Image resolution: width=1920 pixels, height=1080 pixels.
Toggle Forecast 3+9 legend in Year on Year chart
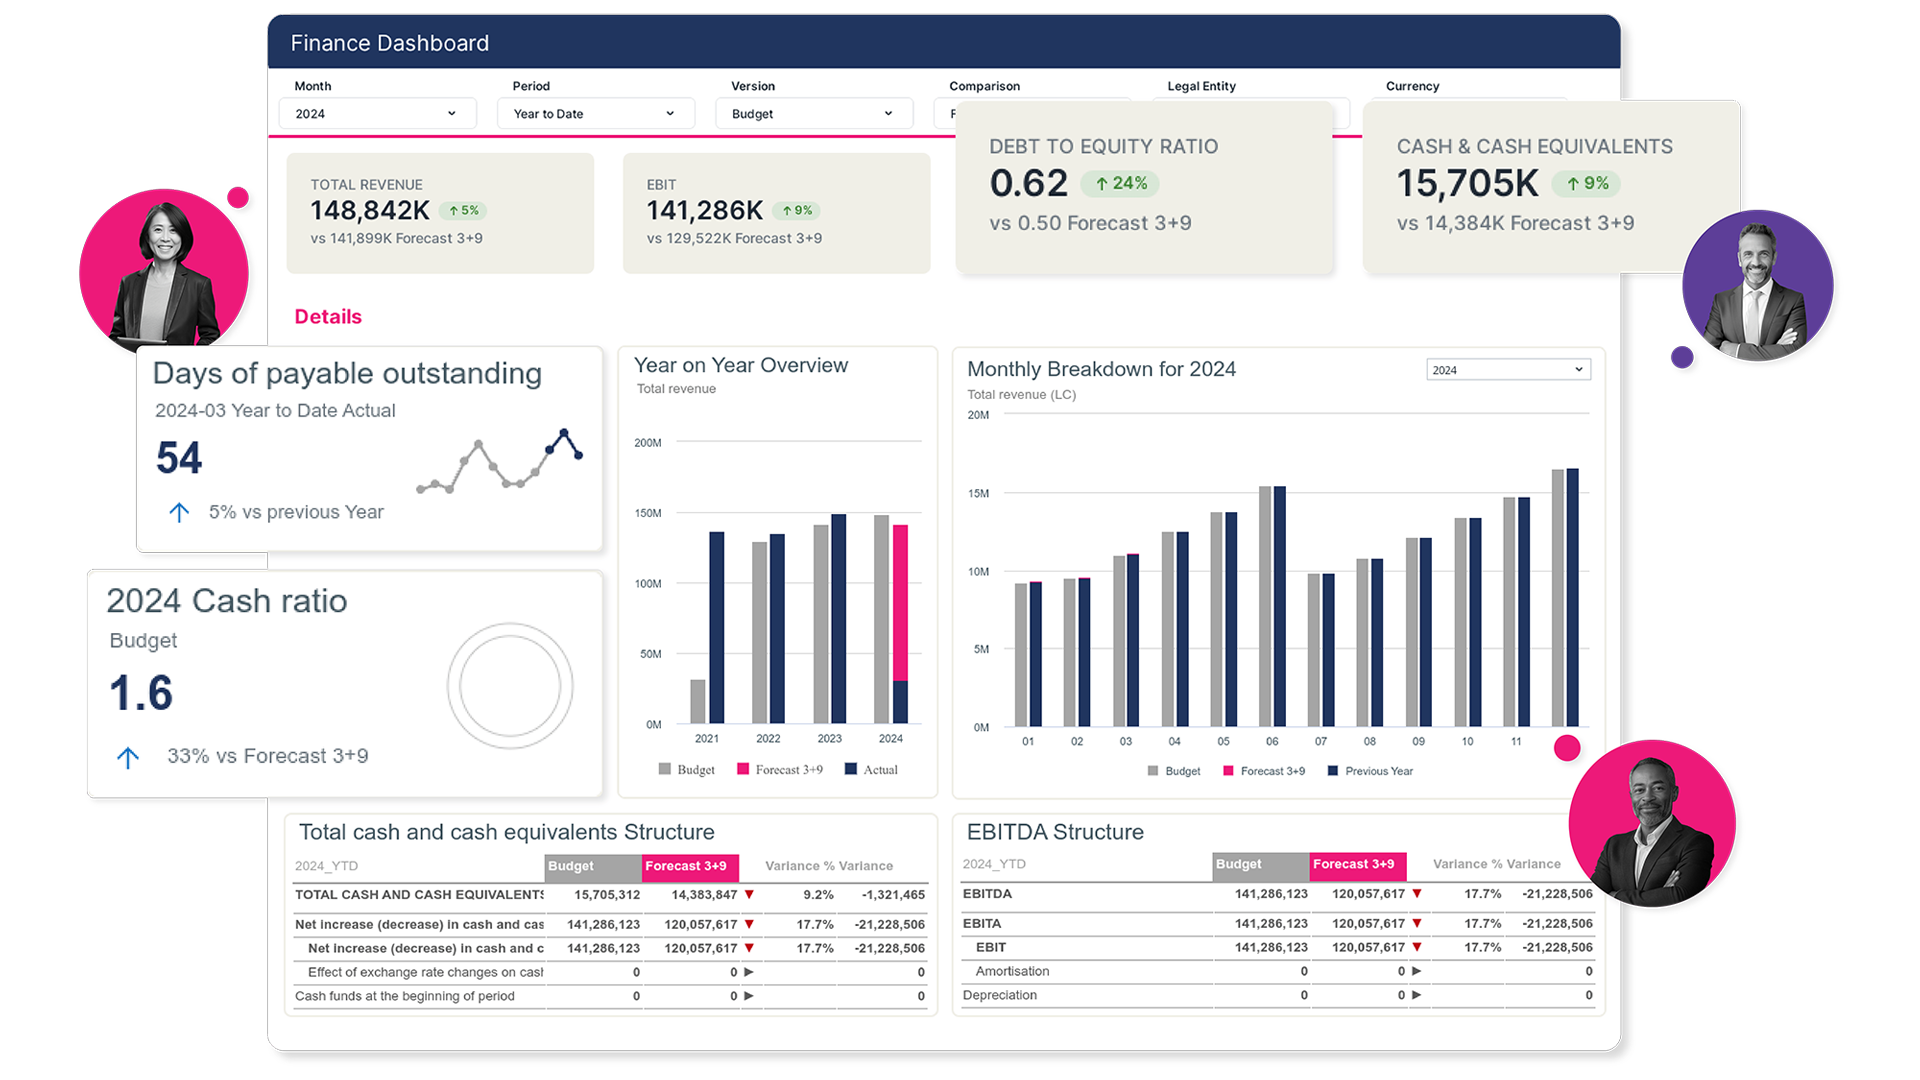coord(780,770)
